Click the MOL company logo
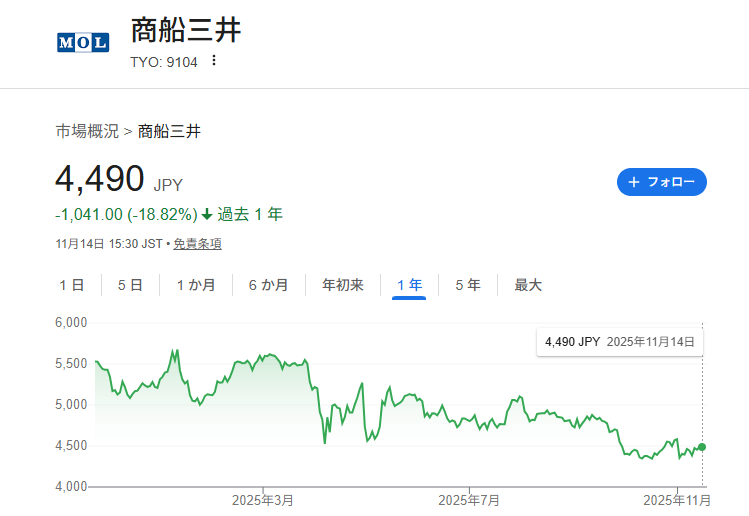The image size is (749, 516). point(82,42)
